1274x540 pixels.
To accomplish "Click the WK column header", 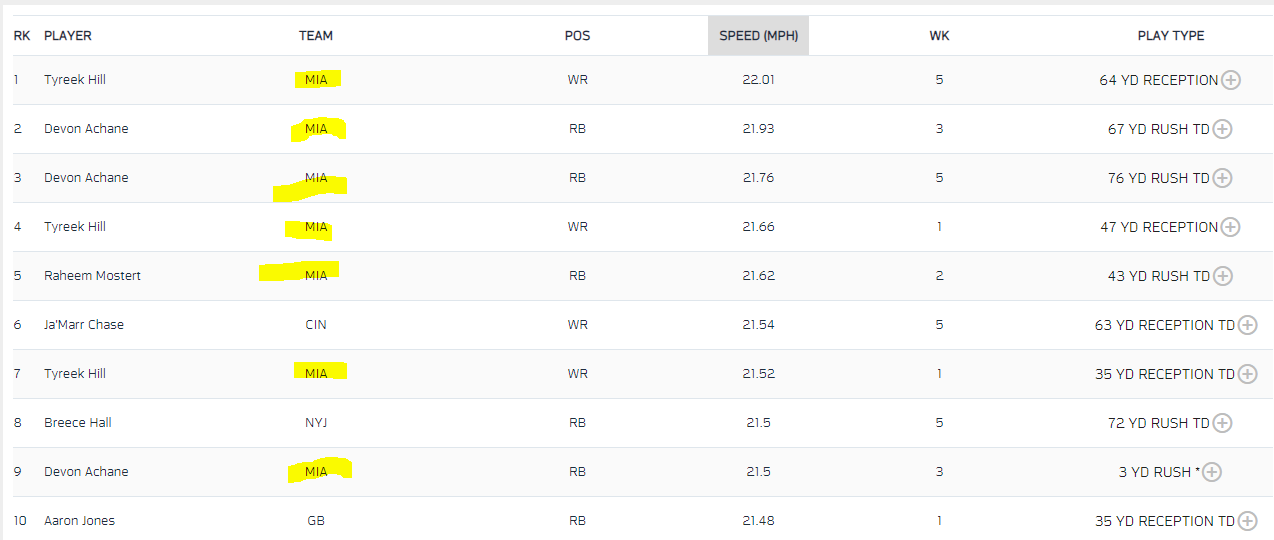I will click(x=939, y=35).
